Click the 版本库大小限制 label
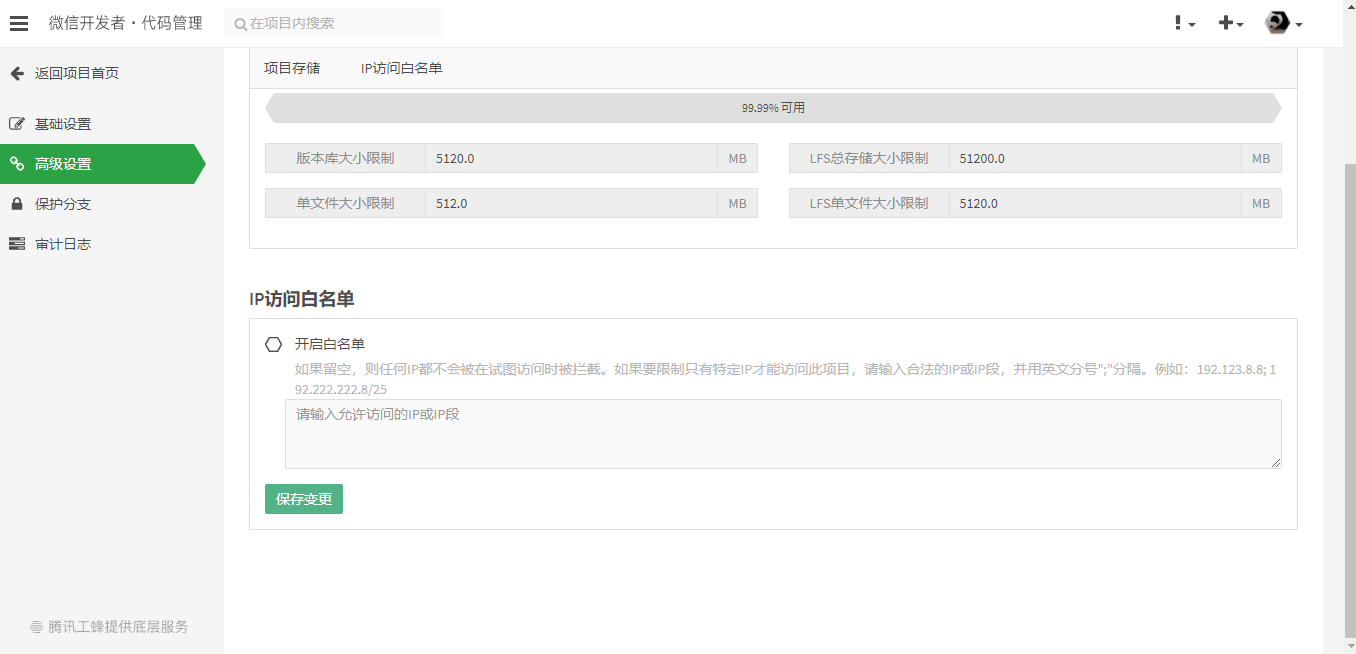This screenshot has width=1356, height=654. [x=345, y=158]
